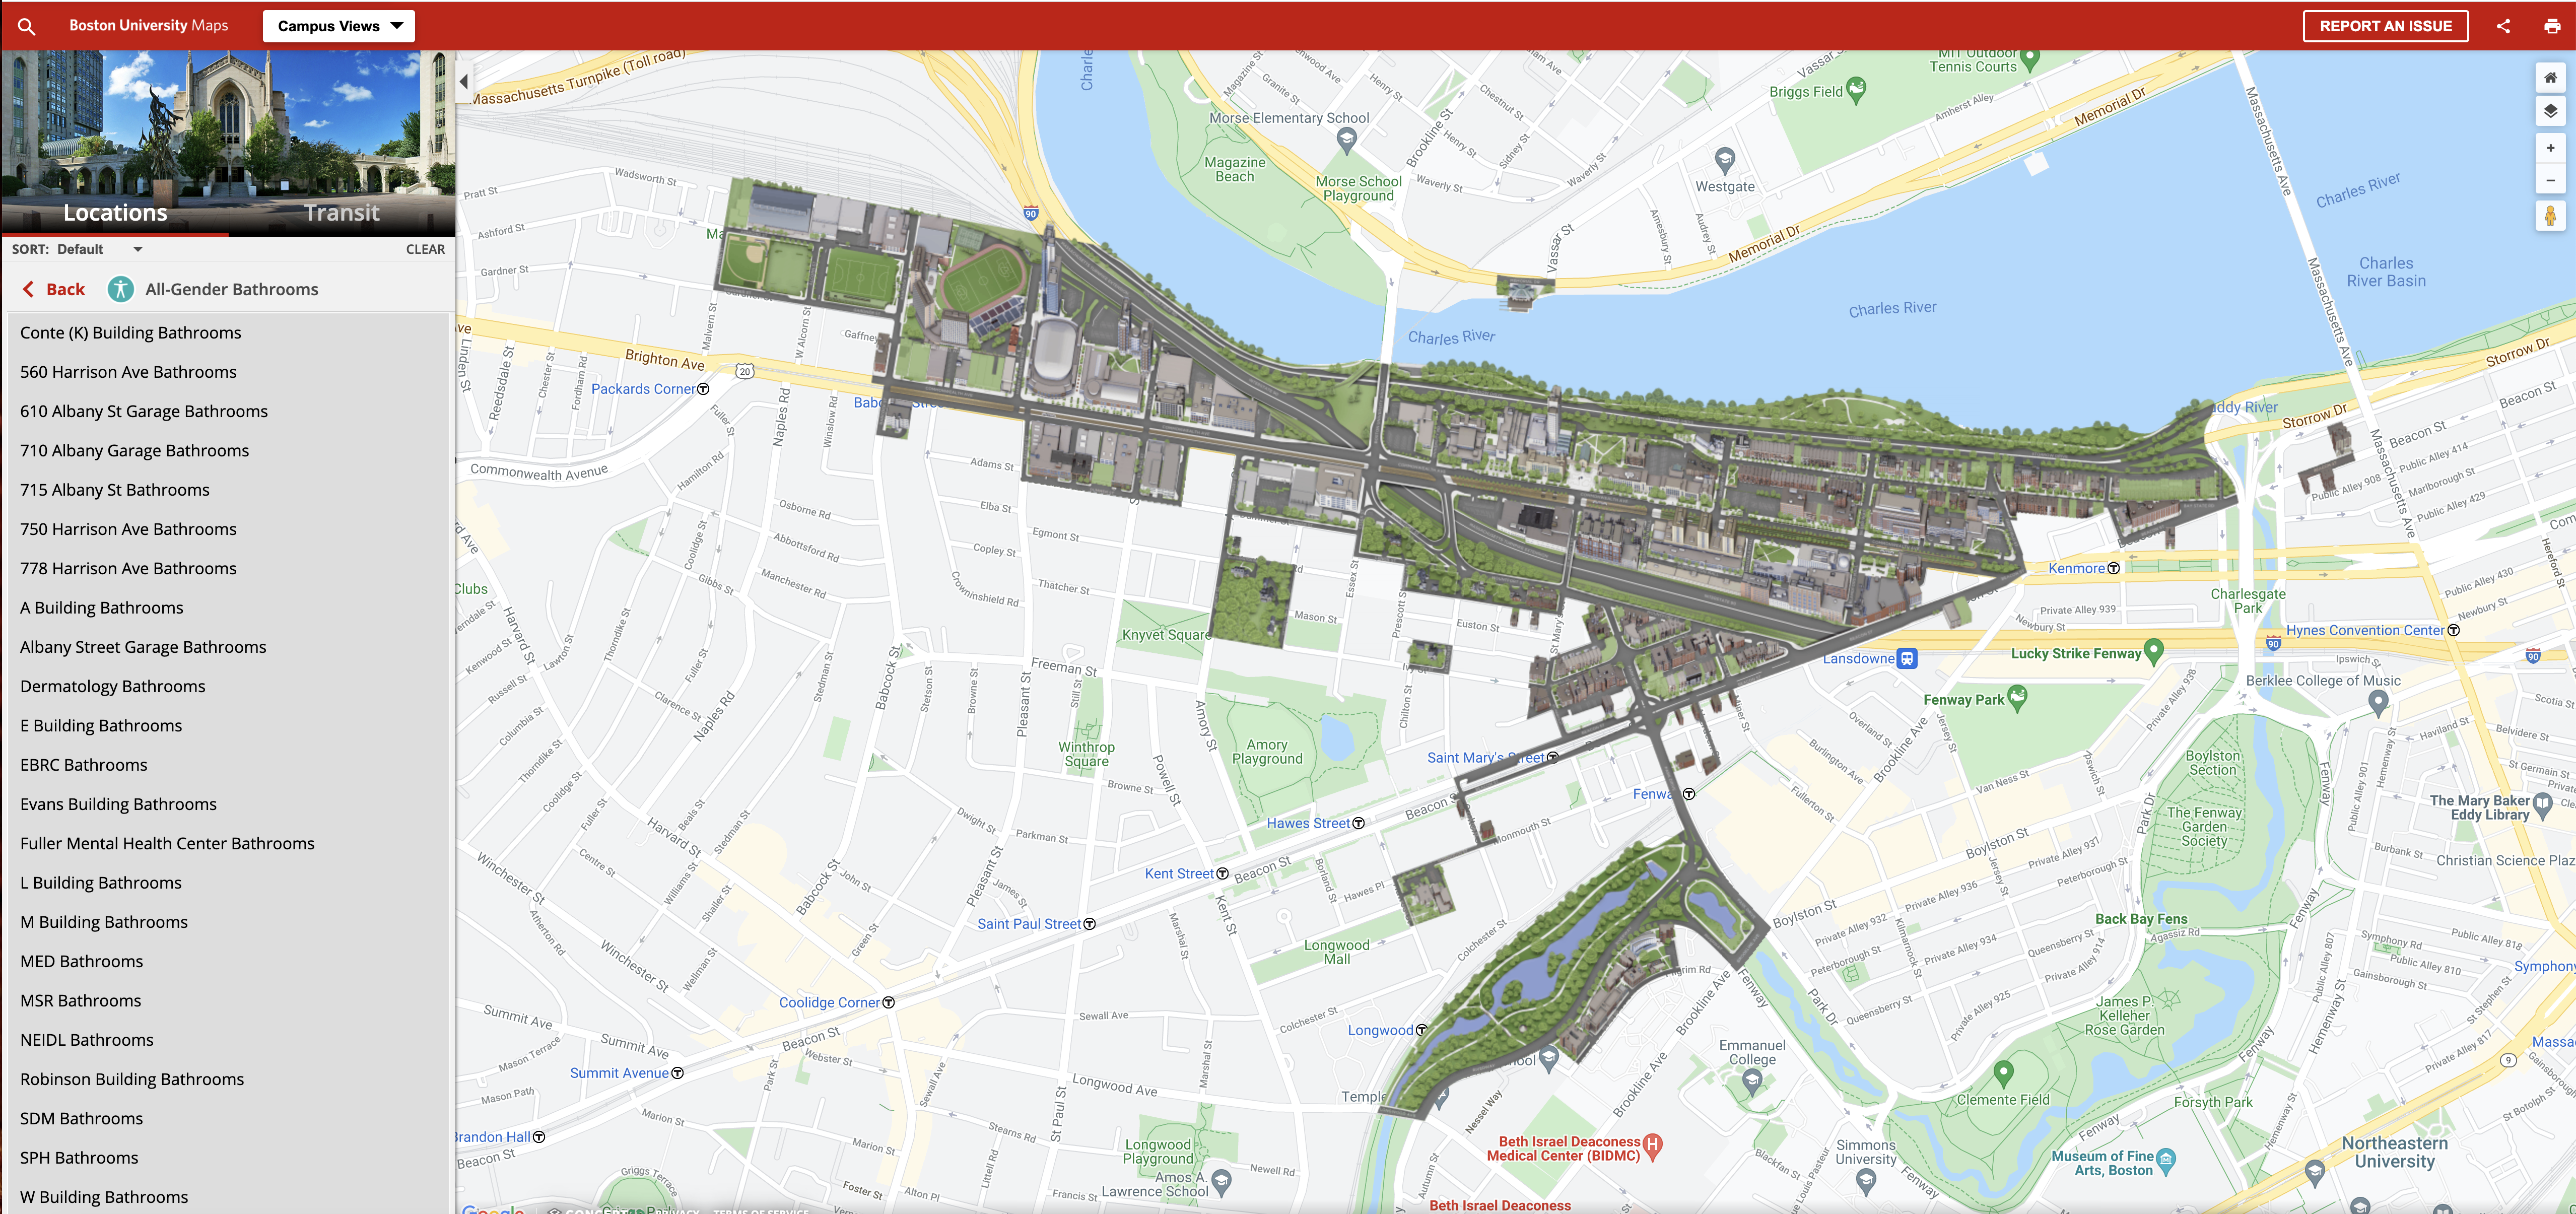Viewport: 2576px width, 1214px height.
Task: Select SDM Bathrooms
Action: 228,1118
